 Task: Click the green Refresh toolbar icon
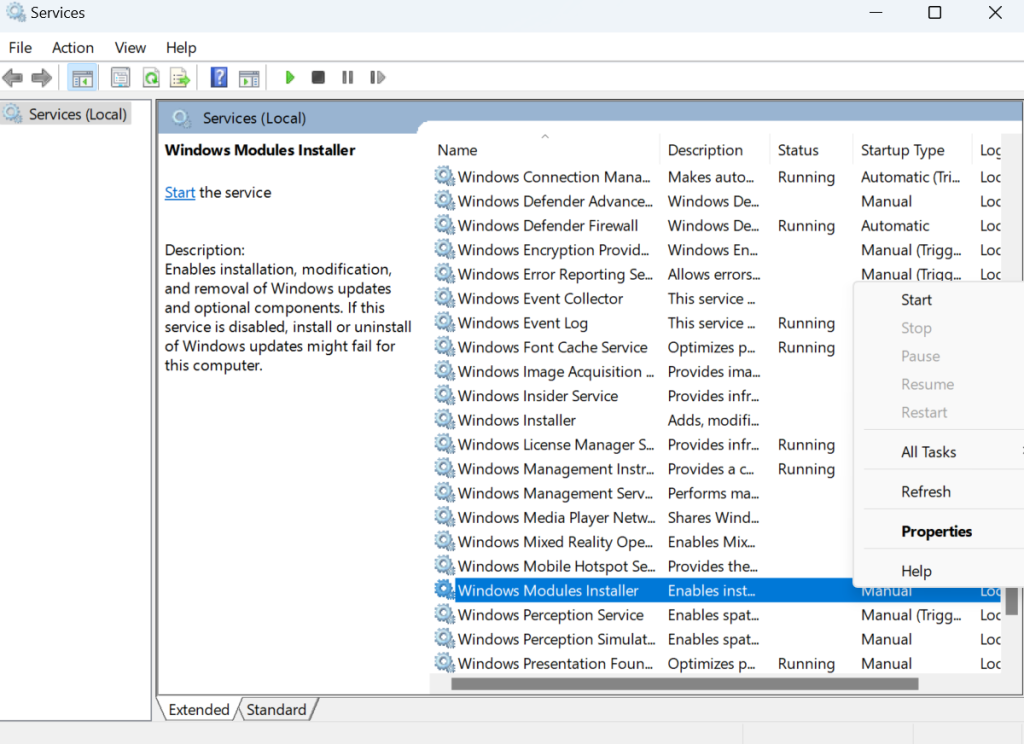coord(150,77)
